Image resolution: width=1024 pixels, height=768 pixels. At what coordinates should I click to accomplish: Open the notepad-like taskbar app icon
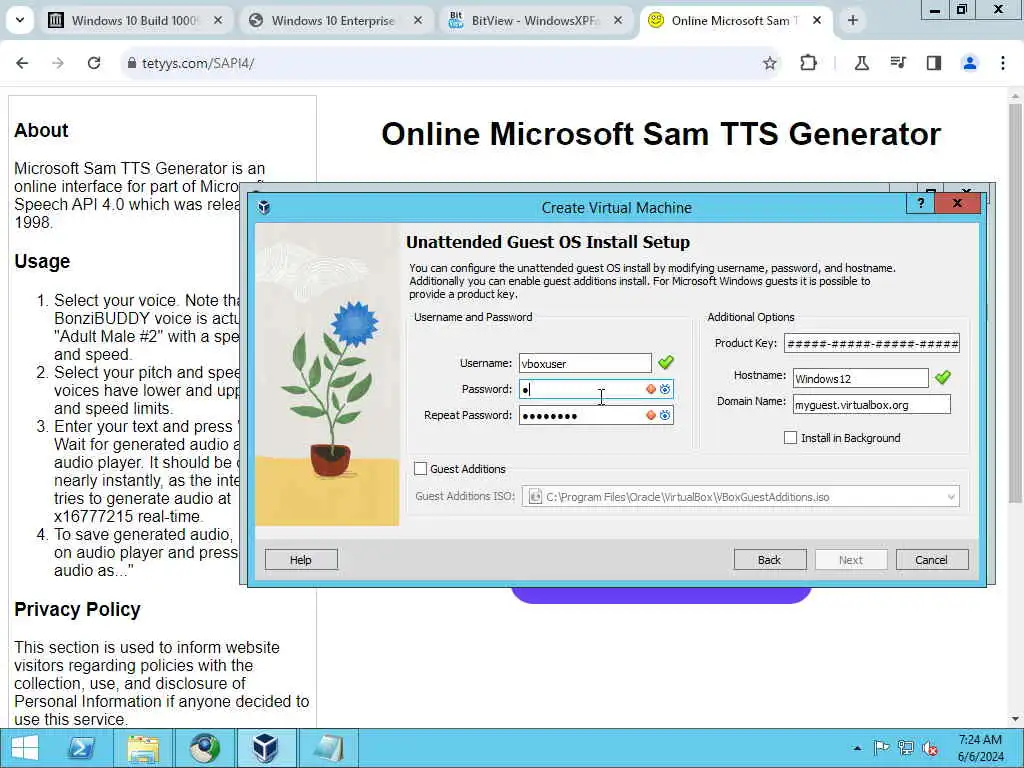(328, 748)
